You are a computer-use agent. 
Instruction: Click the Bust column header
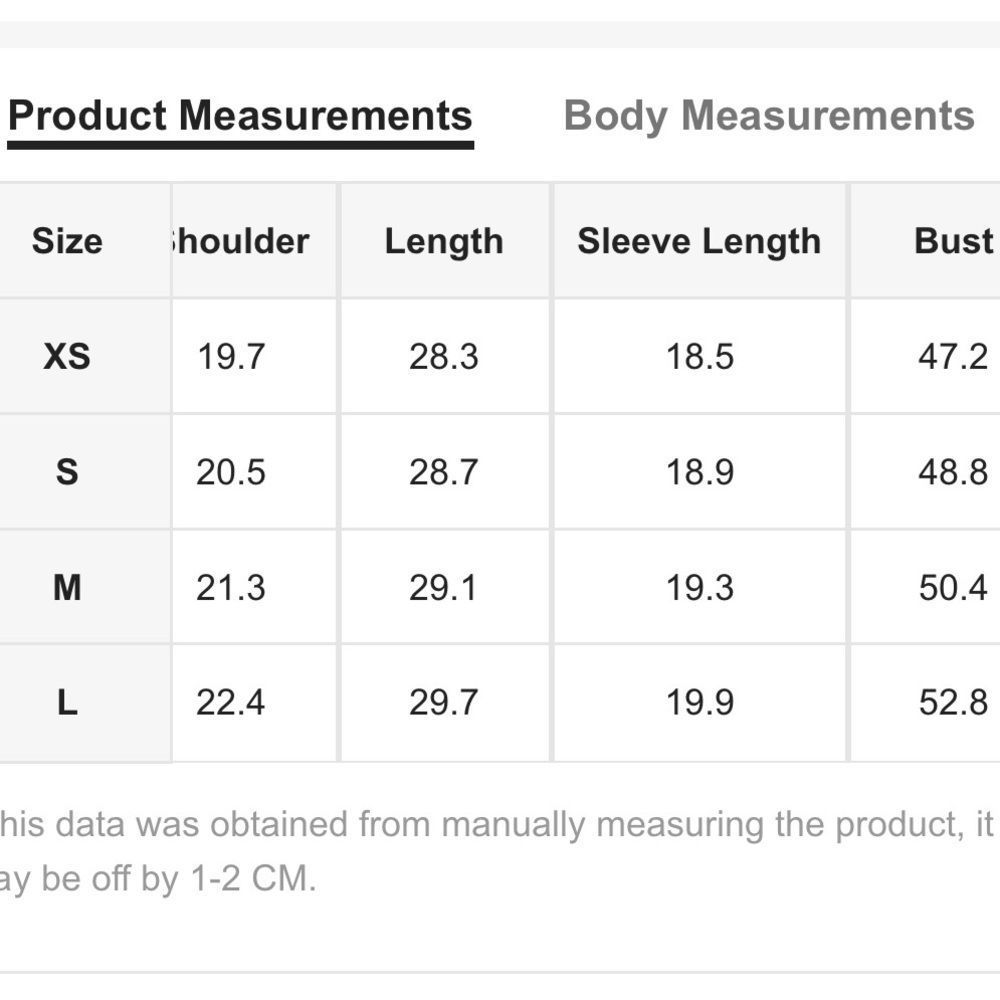coord(953,241)
